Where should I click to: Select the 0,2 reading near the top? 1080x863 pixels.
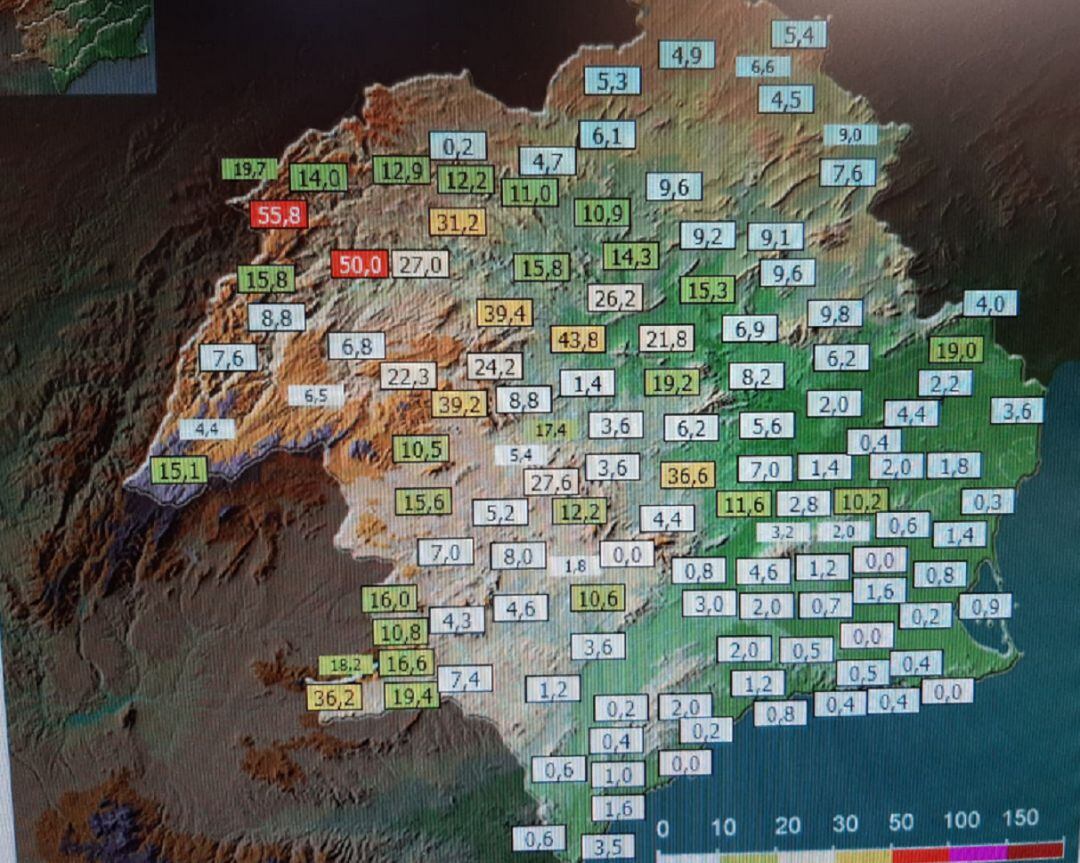point(457,147)
